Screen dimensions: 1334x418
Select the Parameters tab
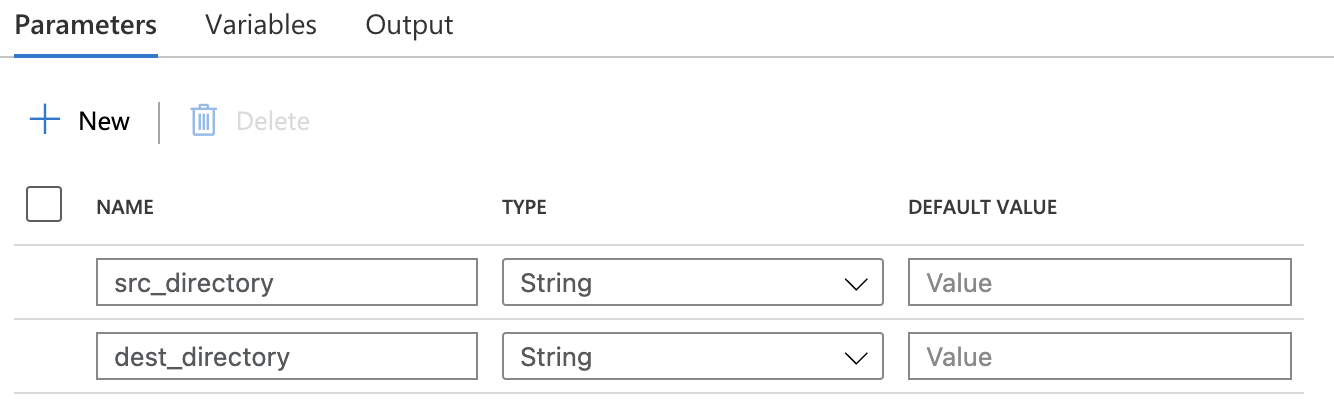pyautogui.click(x=86, y=25)
